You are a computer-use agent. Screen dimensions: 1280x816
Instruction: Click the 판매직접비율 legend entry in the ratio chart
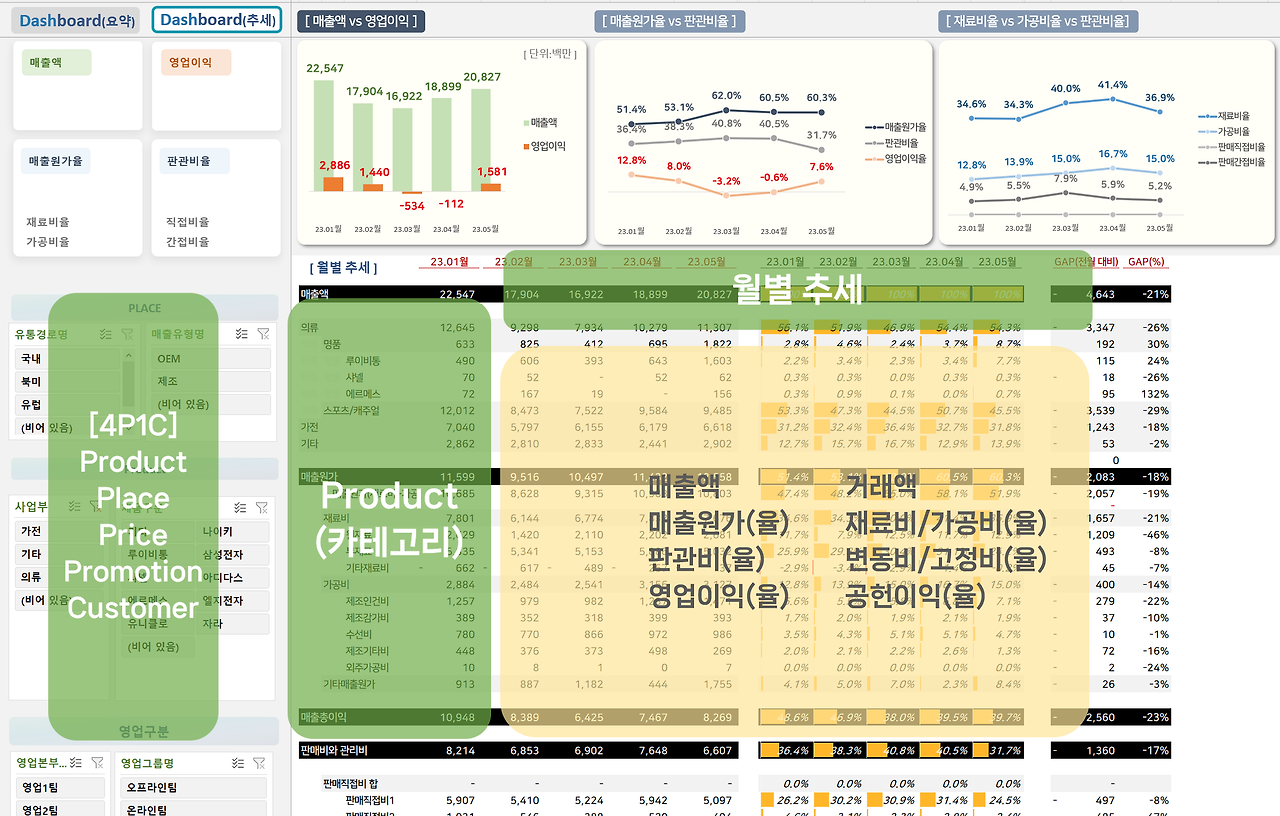pyautogui.click(x=1232, y=146)
